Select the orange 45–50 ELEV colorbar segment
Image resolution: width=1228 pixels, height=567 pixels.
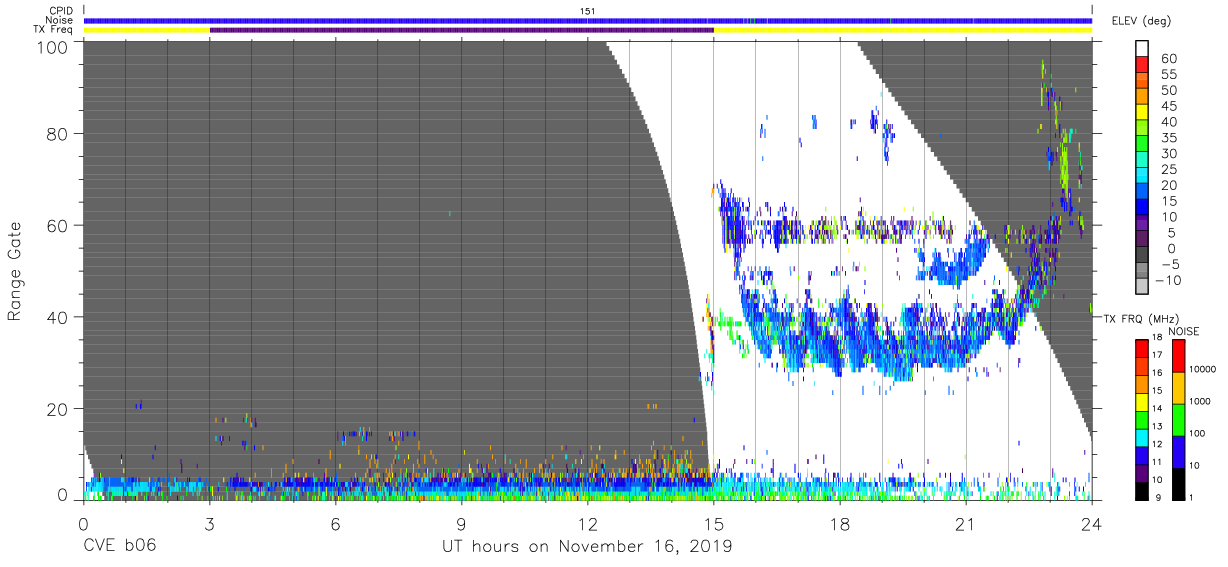point(1143,98)
